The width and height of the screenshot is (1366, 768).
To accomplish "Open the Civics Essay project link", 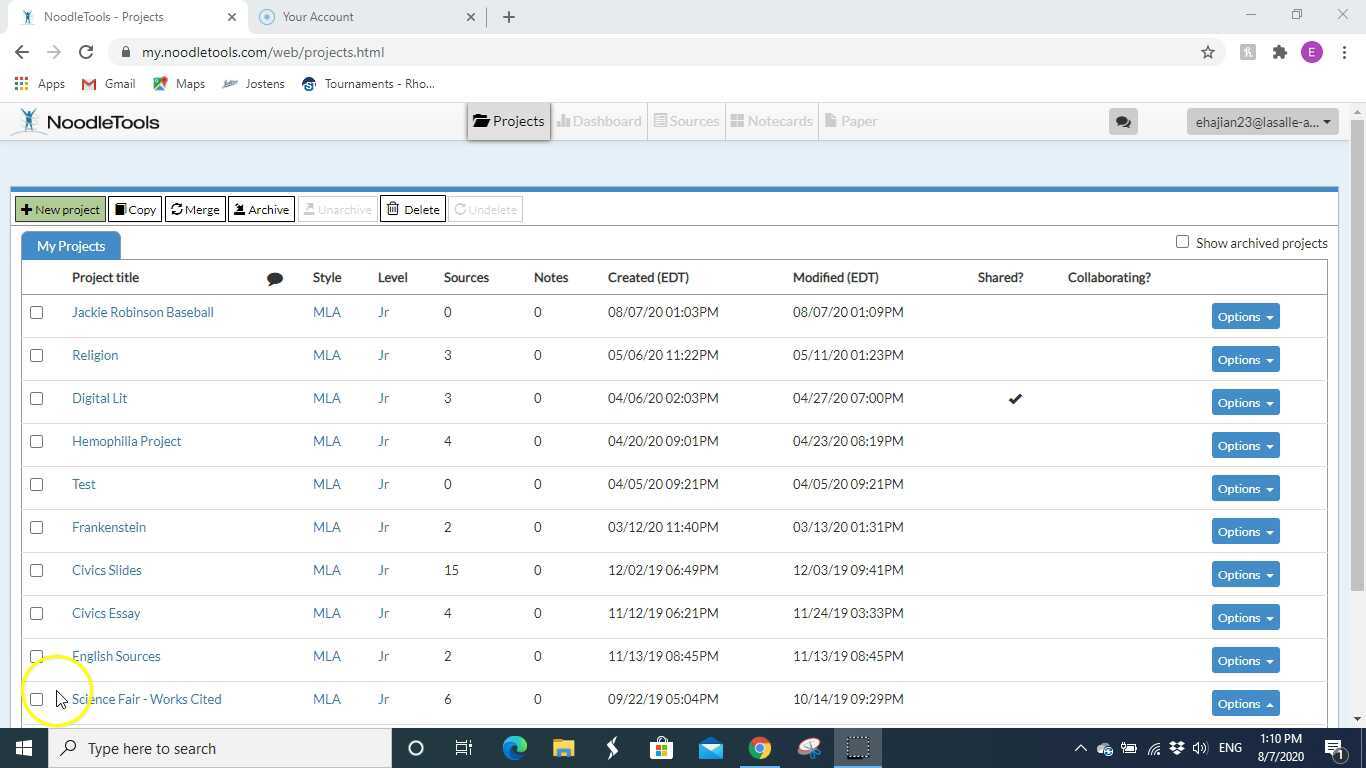I will coord(106,613).
